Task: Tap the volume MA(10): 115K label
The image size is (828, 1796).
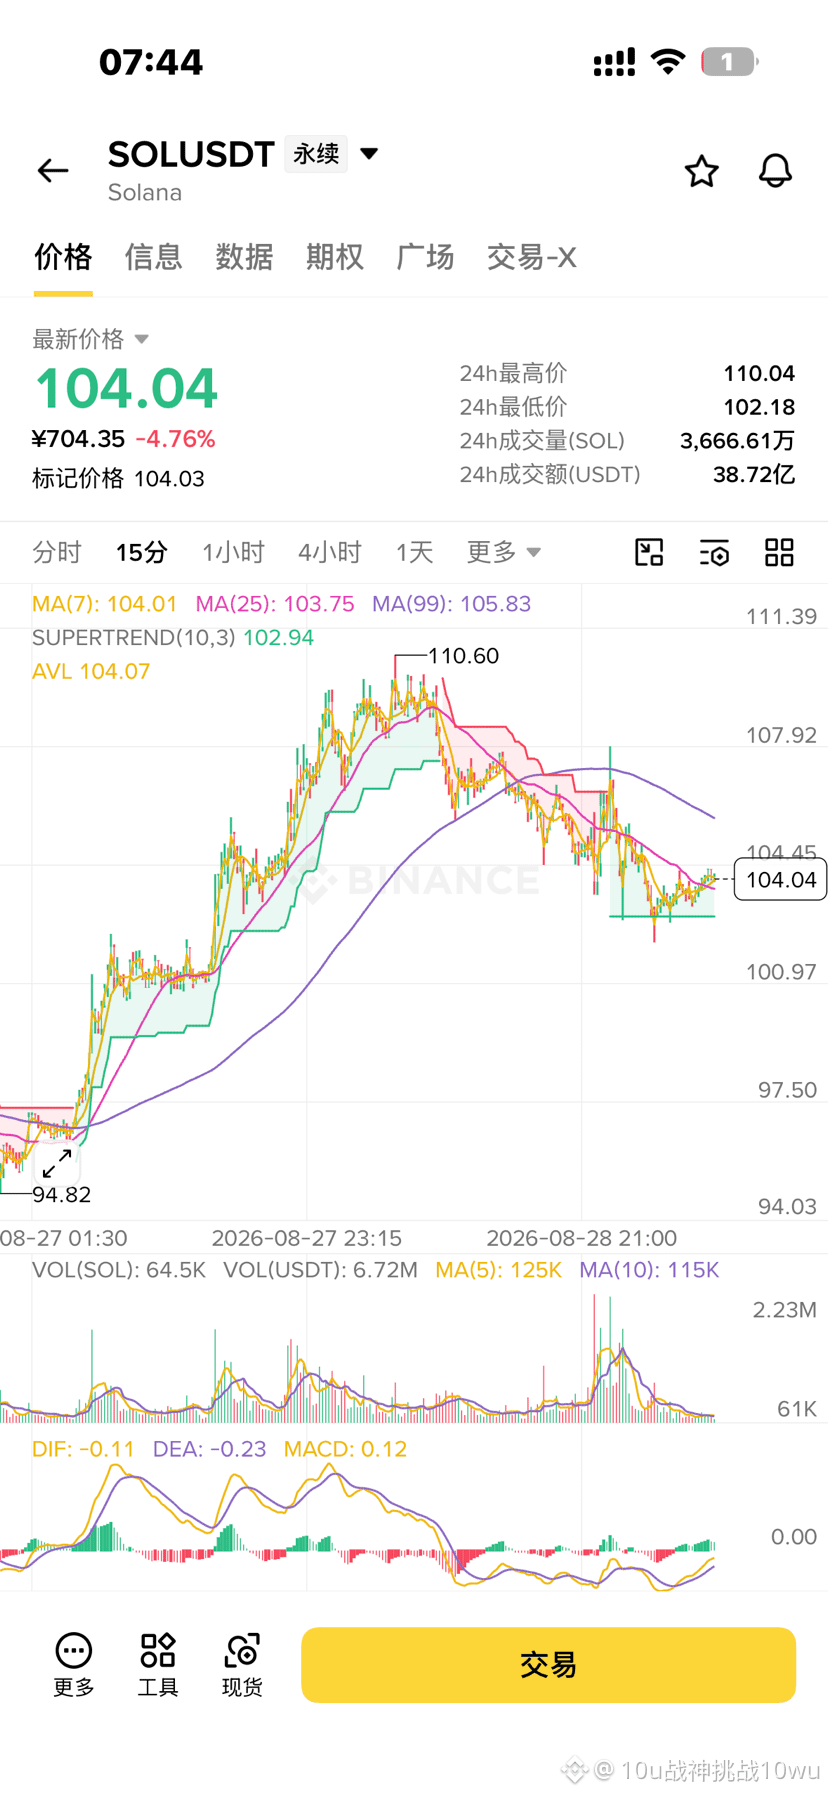Action: [x=649, y=1270]
